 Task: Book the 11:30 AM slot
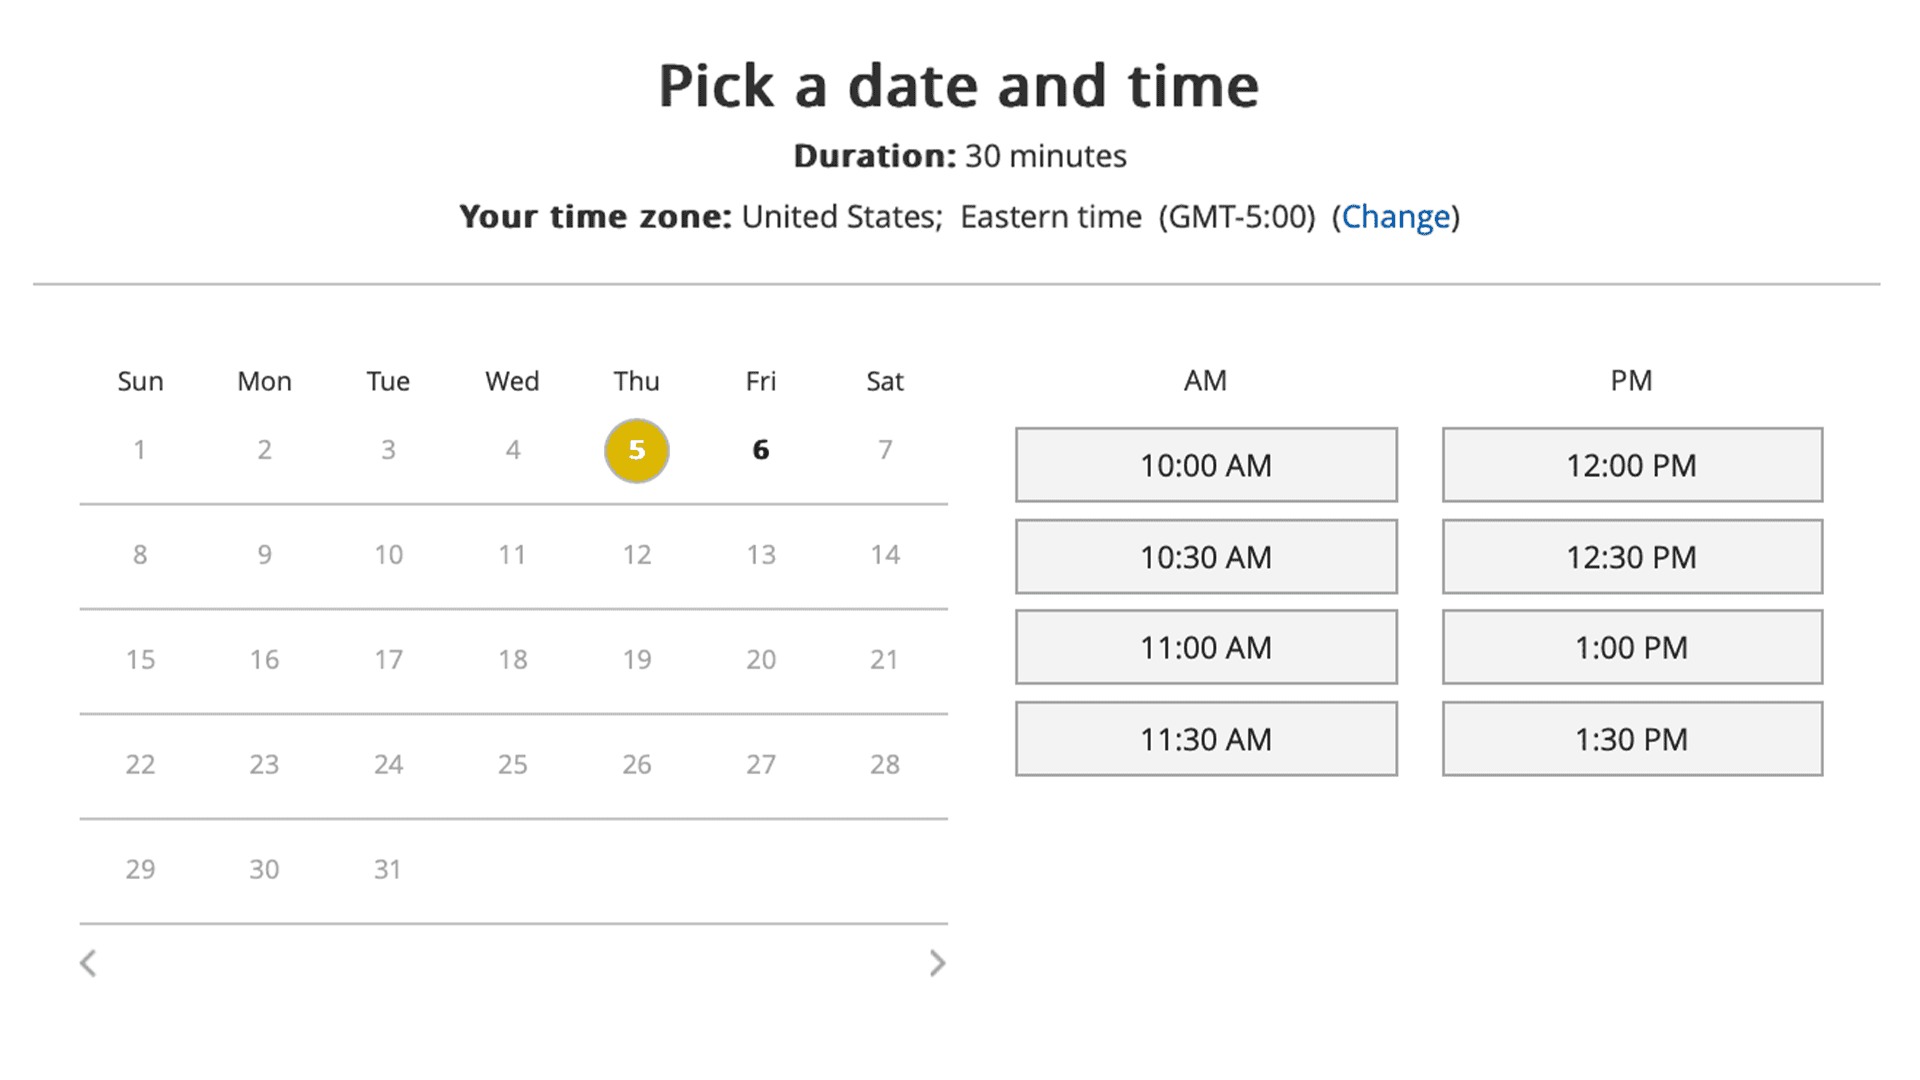tap(1206, 739)
